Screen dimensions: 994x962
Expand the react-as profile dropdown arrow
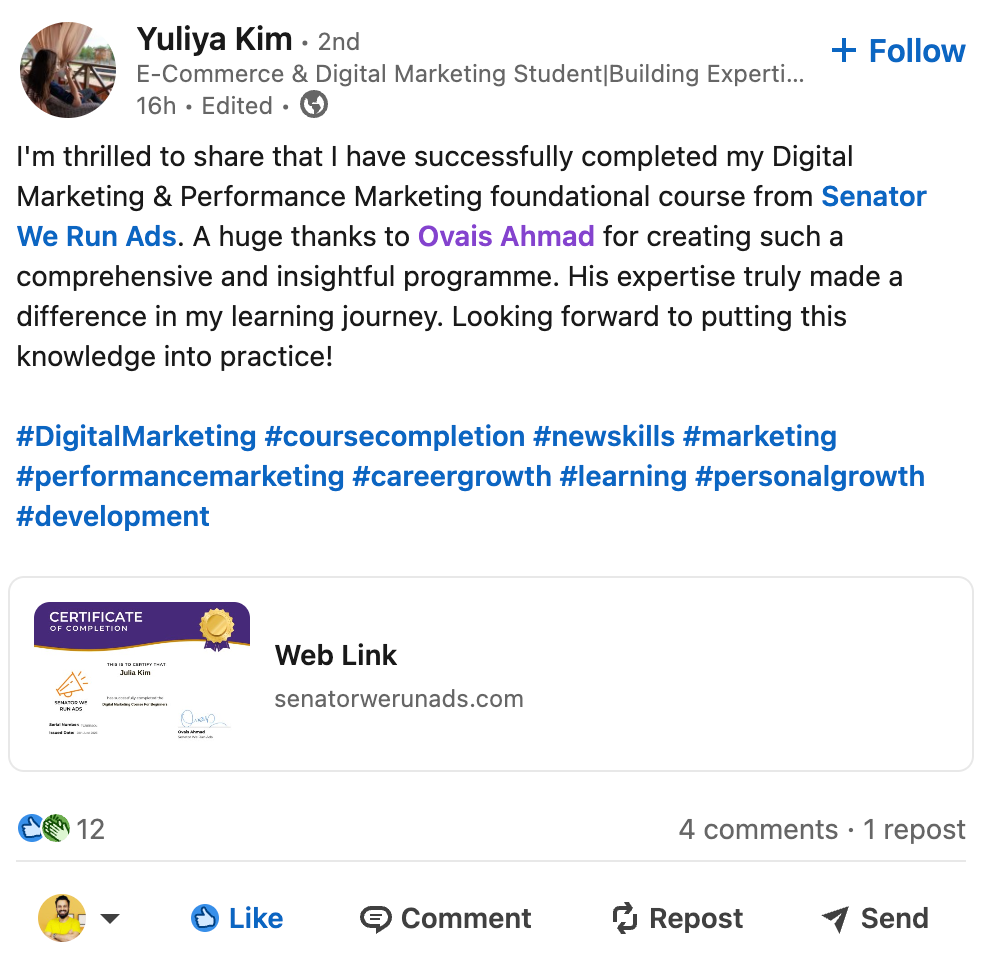110,919
